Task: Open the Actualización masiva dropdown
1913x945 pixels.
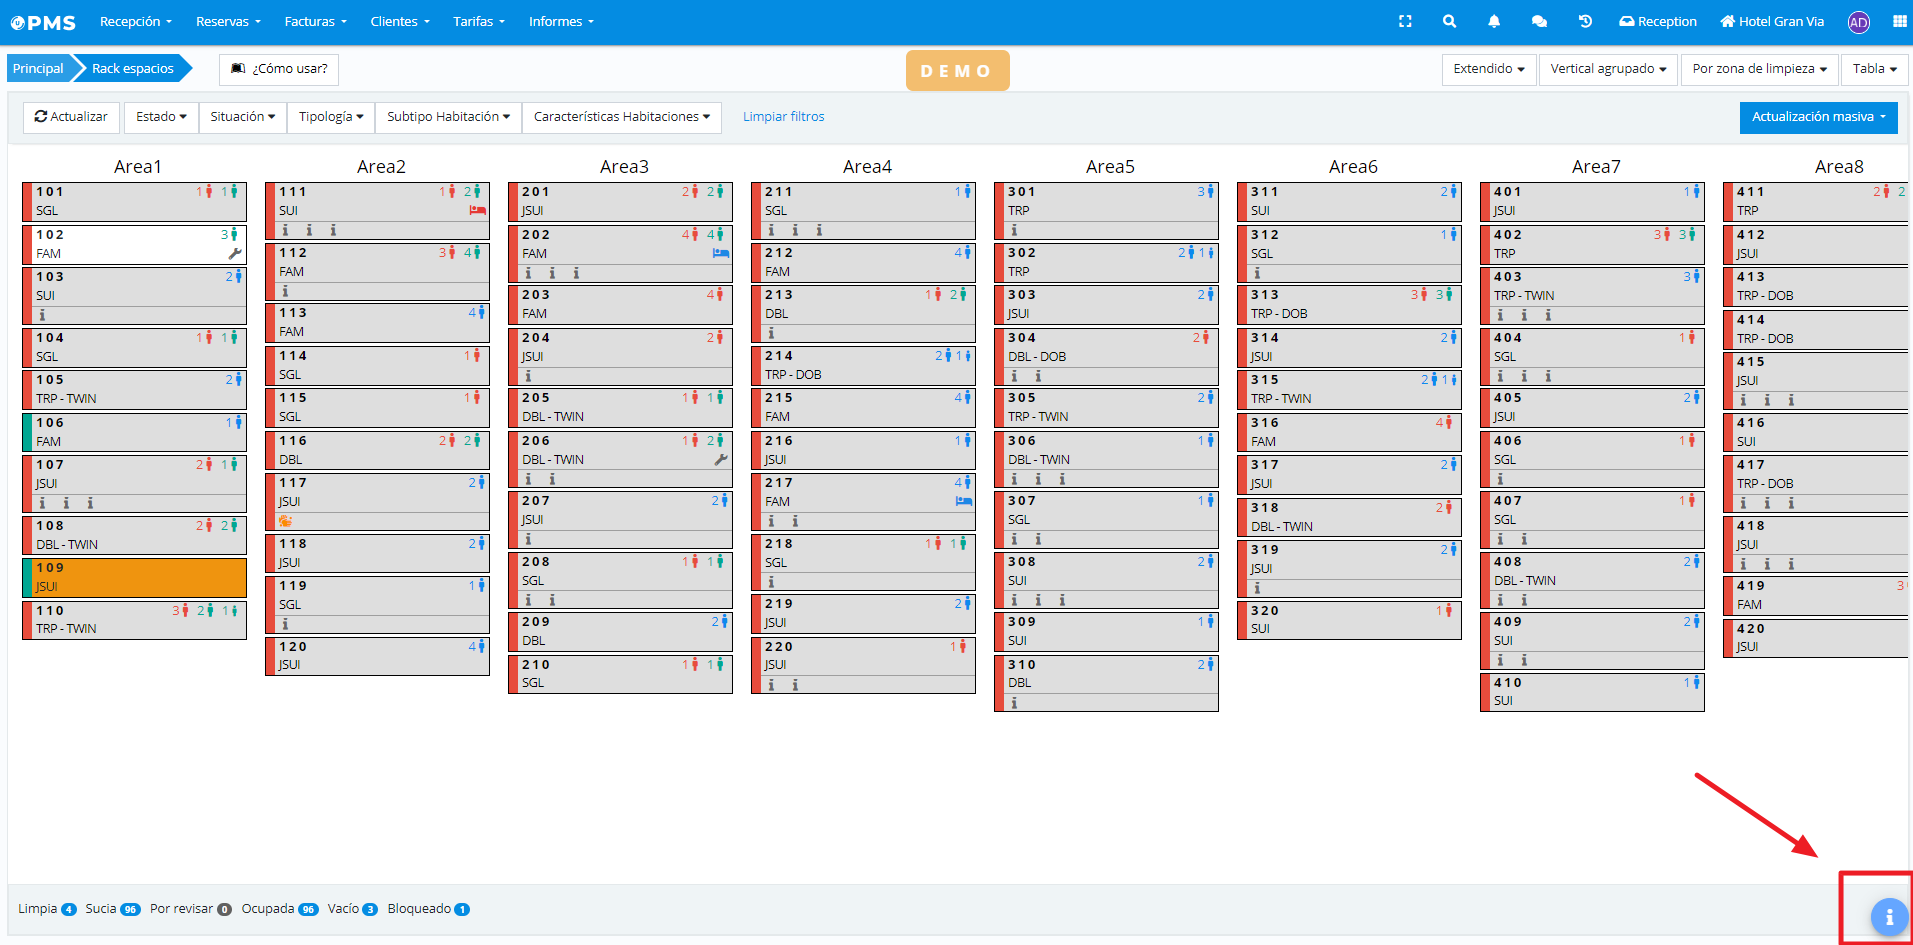Action: click(x=1818, y=117)
